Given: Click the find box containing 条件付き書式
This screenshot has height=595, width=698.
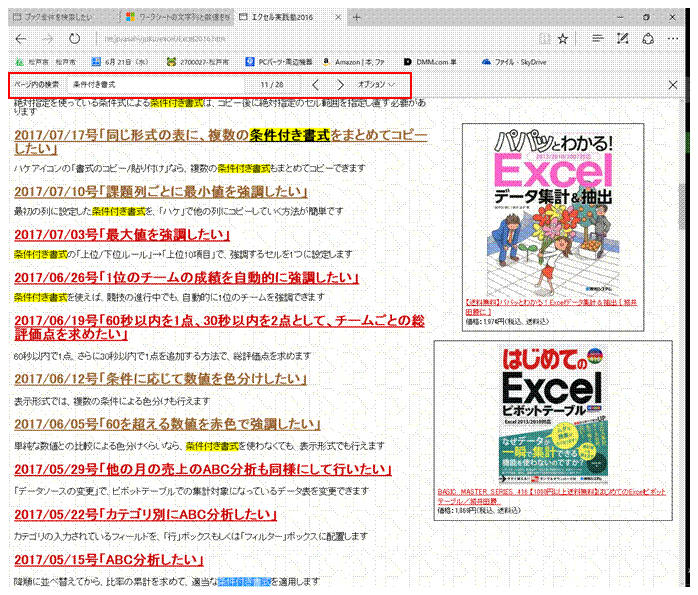Looking at the screenshot, I should coord(156,84).
